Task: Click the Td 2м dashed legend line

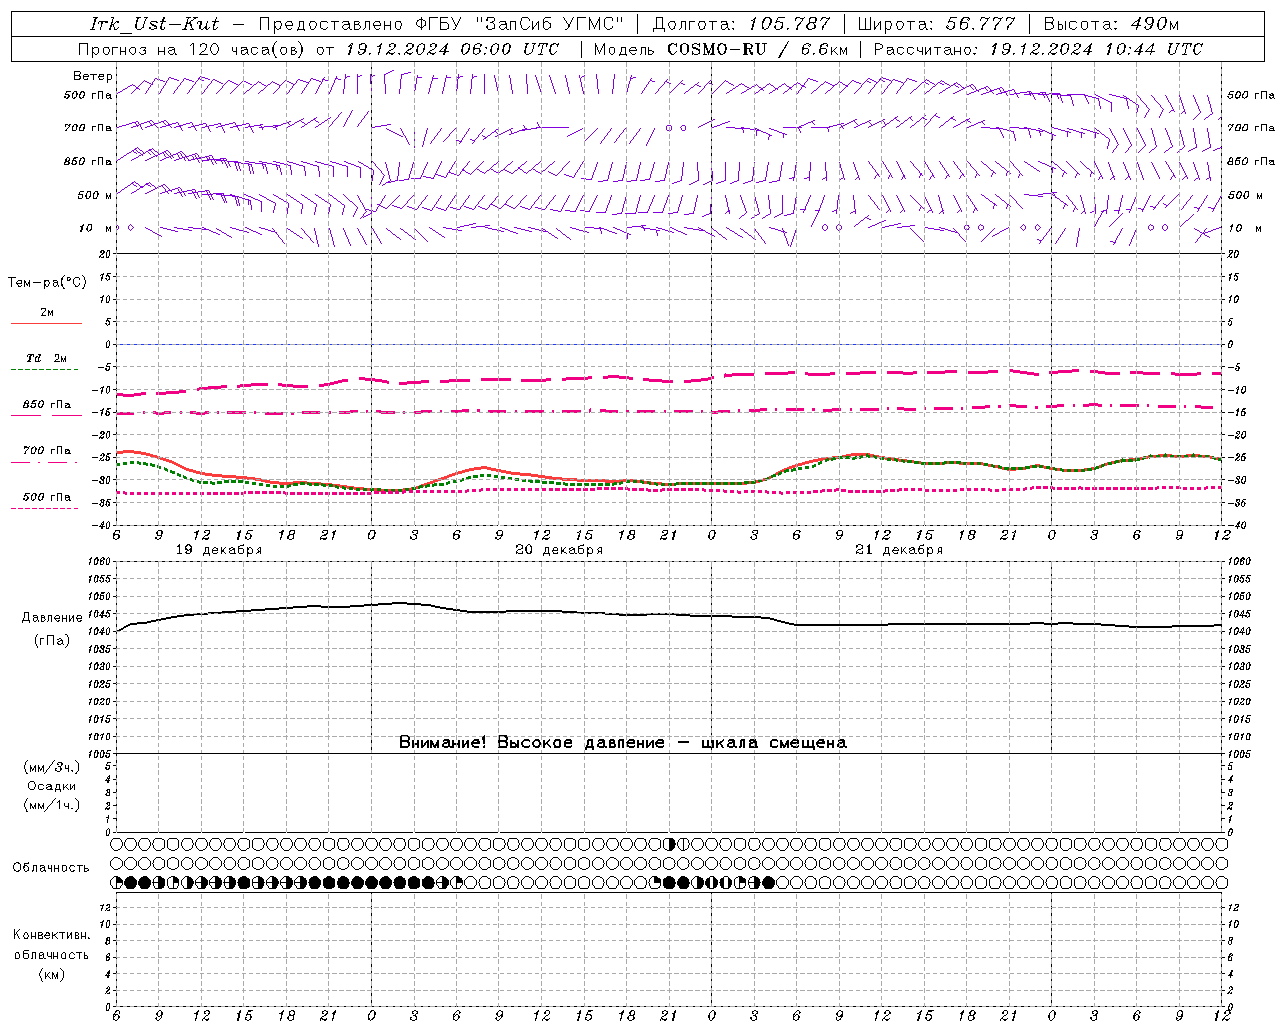Action: coord(44,369)
